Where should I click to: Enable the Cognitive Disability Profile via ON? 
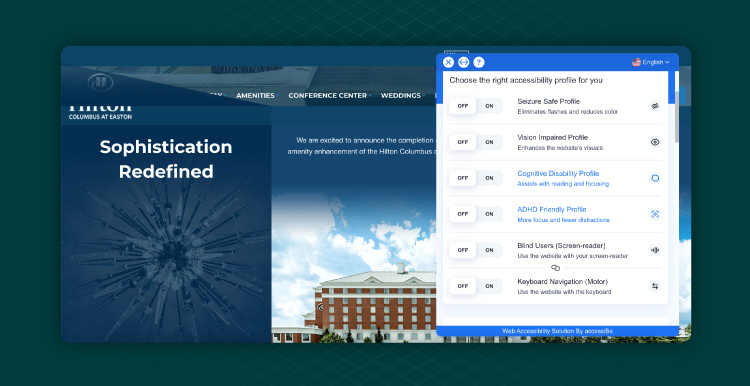click(489, 178)
